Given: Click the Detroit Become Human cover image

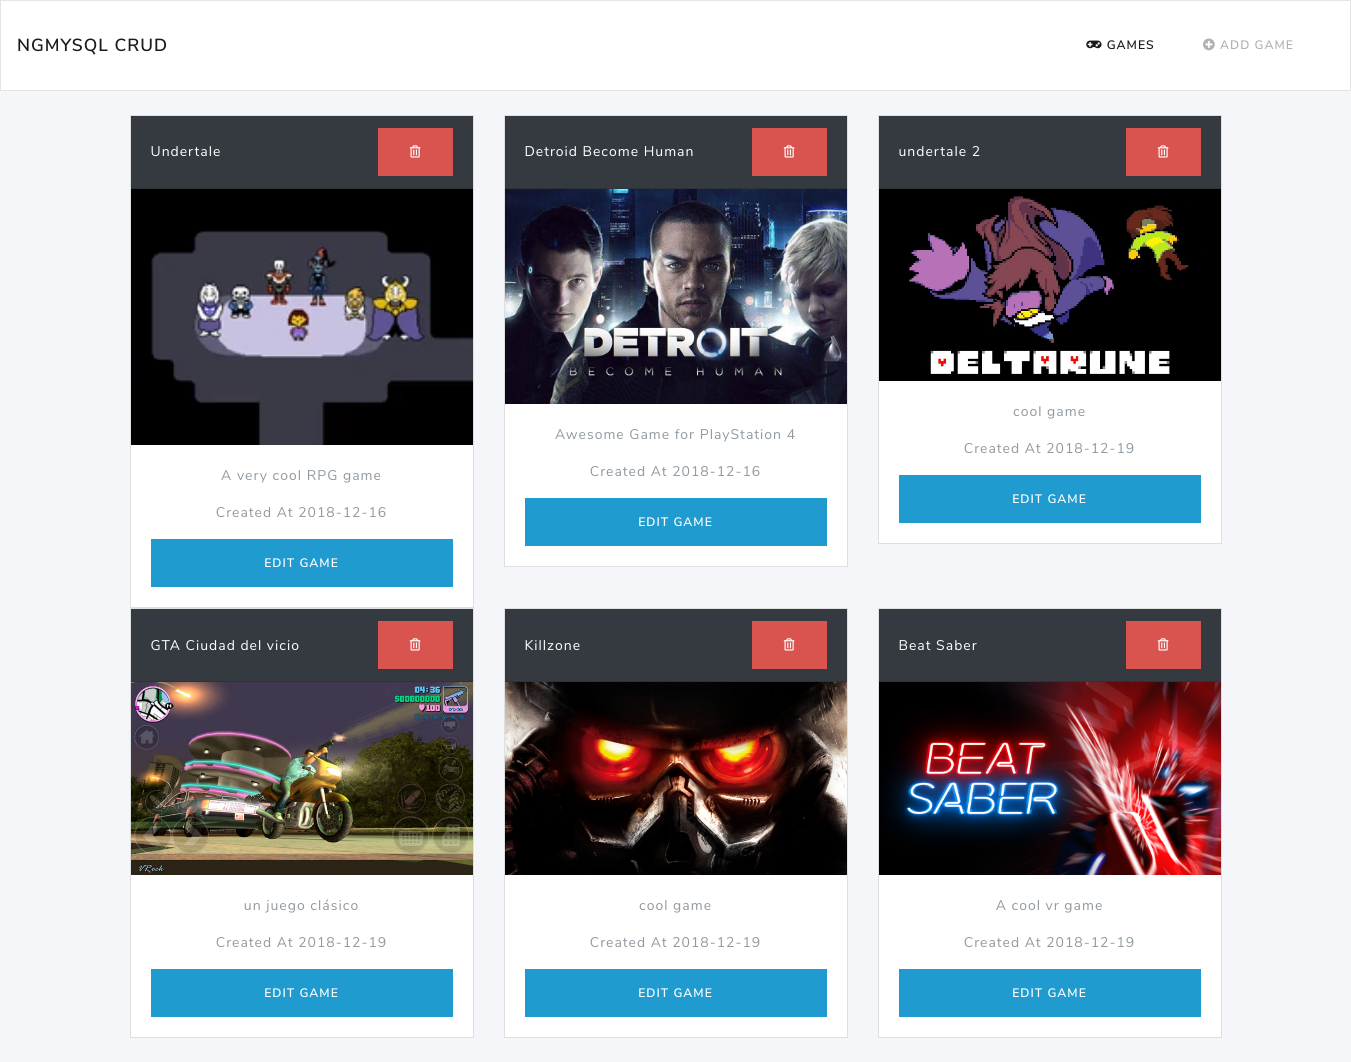Looking at the screenshot, I should coord(676,296).
